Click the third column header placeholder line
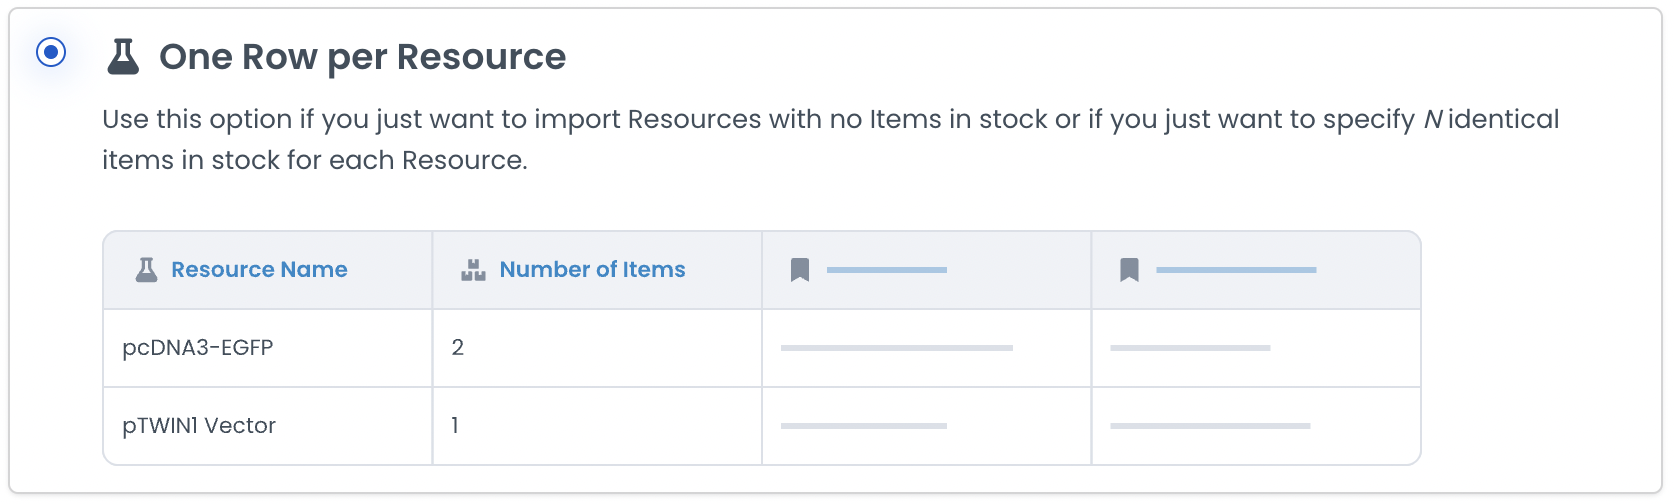 coord(887,270)
